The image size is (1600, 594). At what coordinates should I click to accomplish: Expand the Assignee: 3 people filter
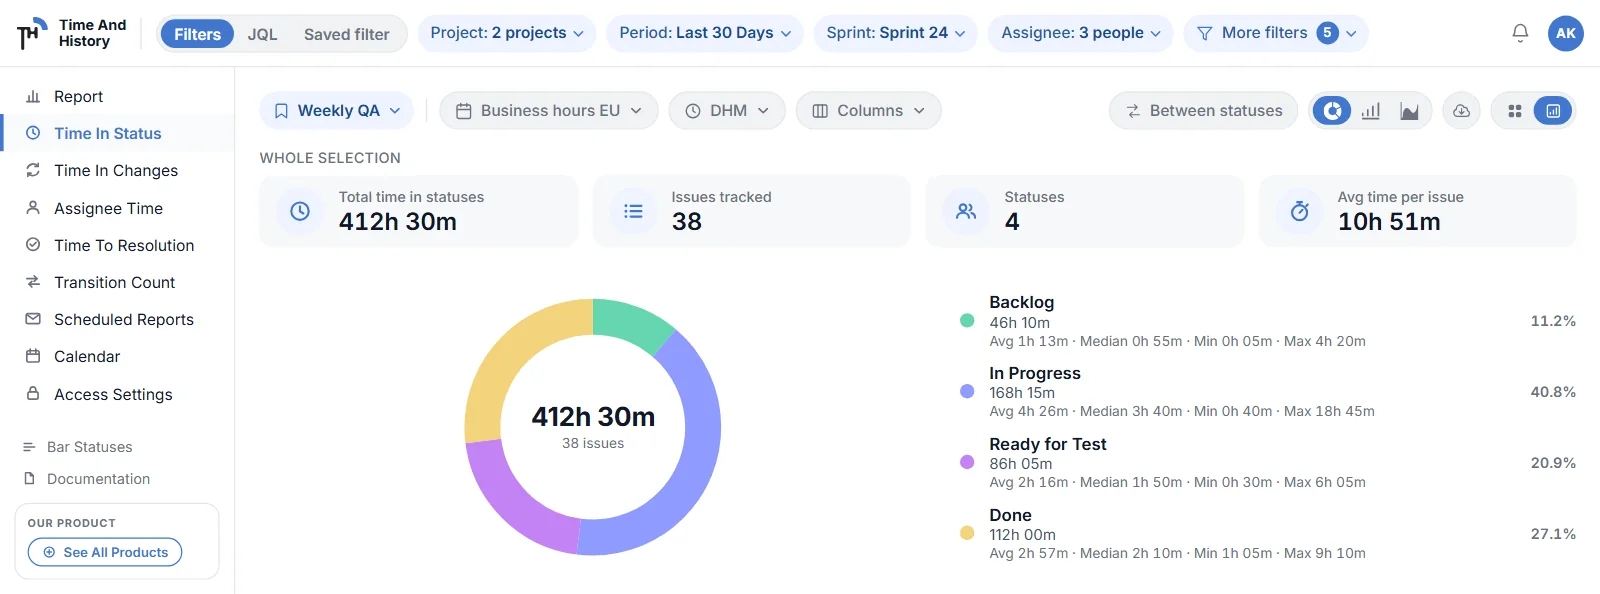point(1081,33)
